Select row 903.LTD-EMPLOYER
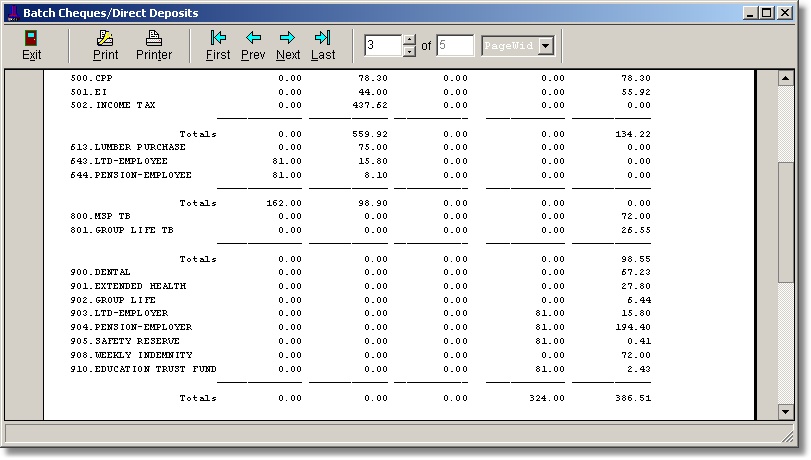The image size is (811, 460). coord(119,313)
